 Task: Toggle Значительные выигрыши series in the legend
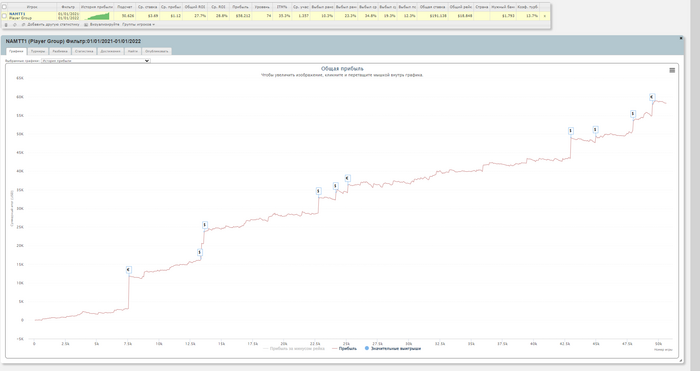coord(393,348)
